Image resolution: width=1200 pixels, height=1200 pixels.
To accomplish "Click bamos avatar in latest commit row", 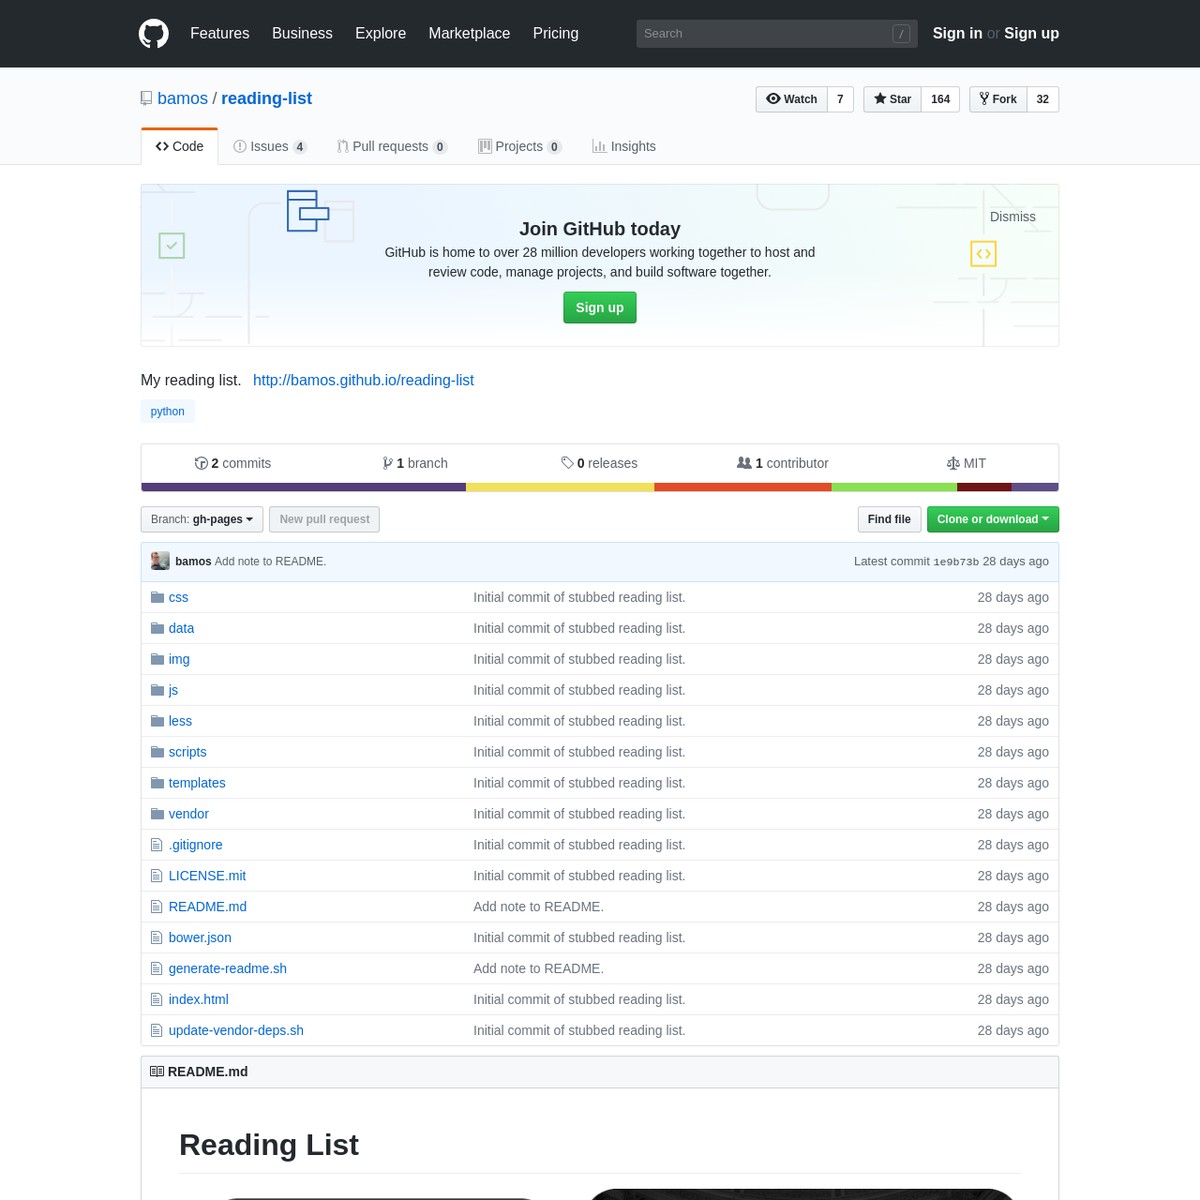I will (x=160, y=561).
